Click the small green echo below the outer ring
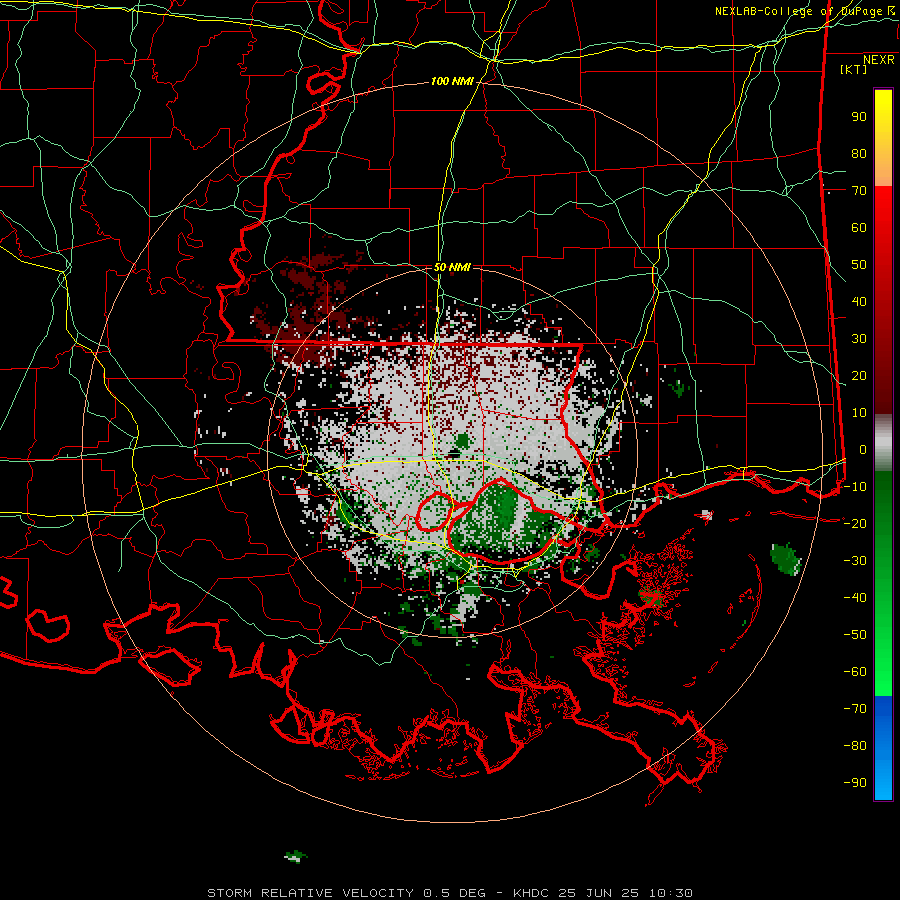The width and height of the screenshot is (900, 900). click(296, 856)
